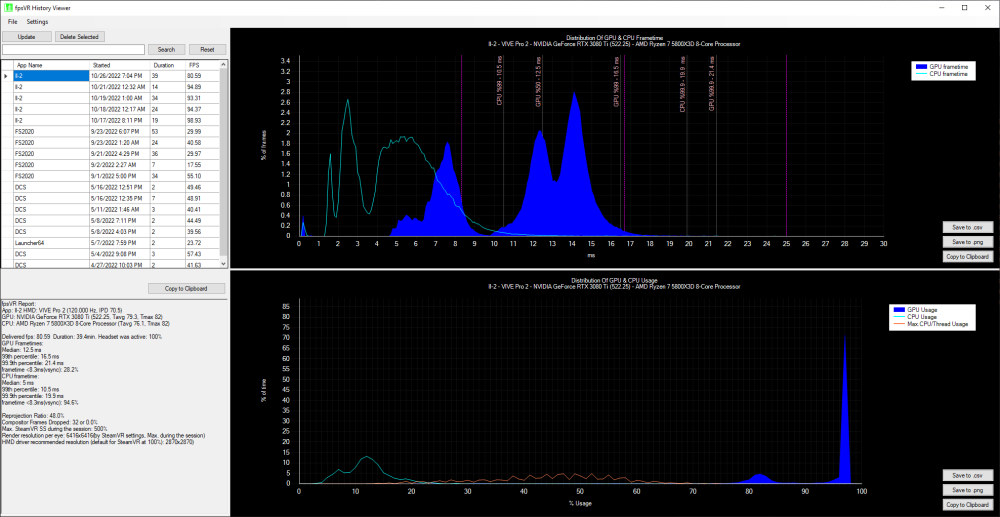1000x517 pixels.
Task: Click the blue GPU Usage legend swatch
Action: 899,311
